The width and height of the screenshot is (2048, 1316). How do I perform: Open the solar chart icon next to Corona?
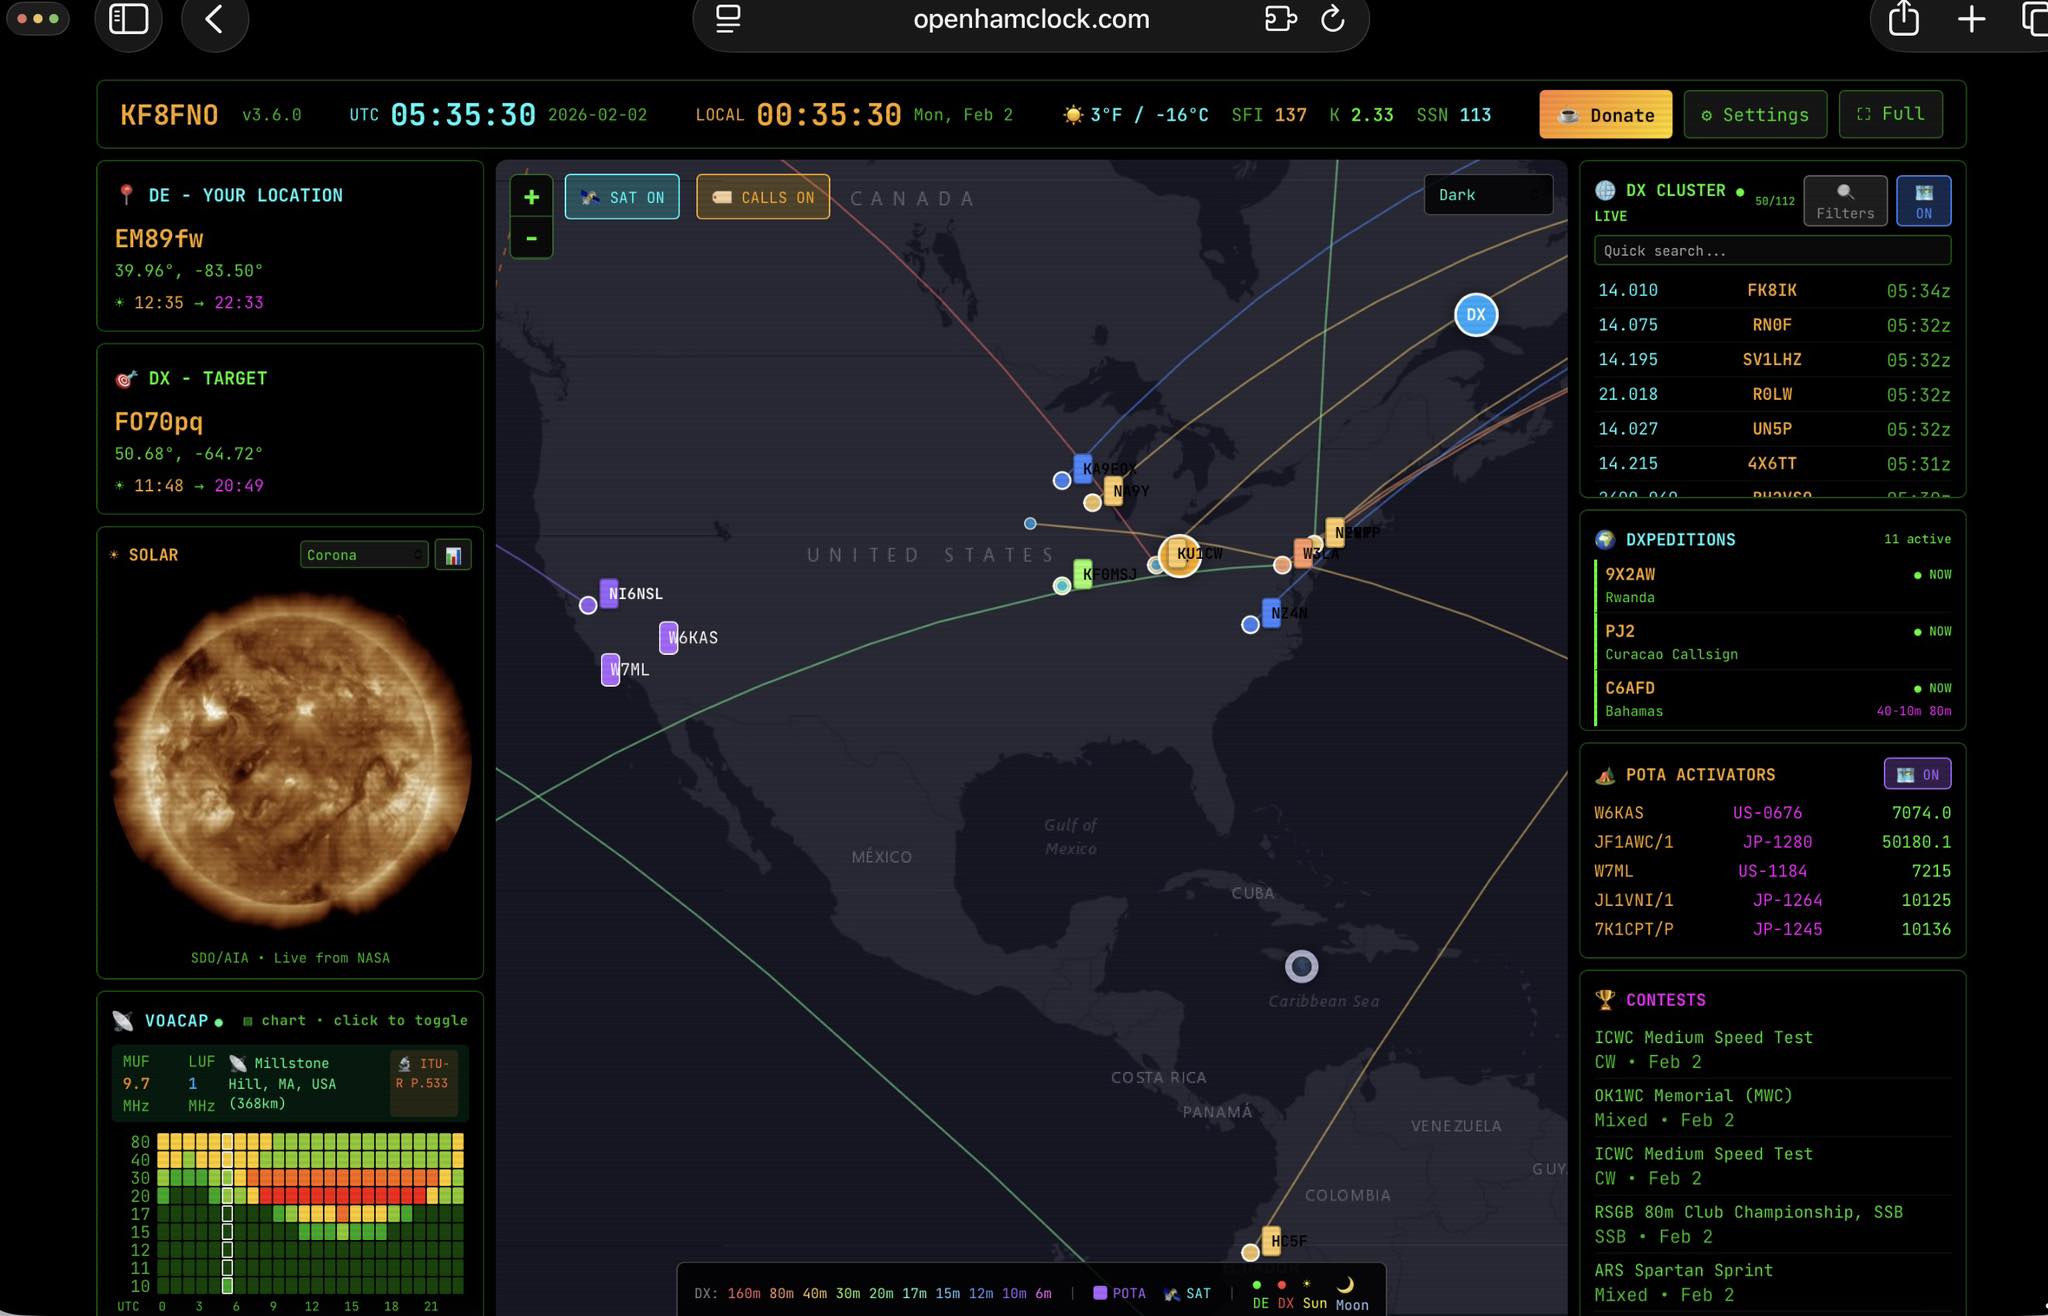[x=453, y=555]
